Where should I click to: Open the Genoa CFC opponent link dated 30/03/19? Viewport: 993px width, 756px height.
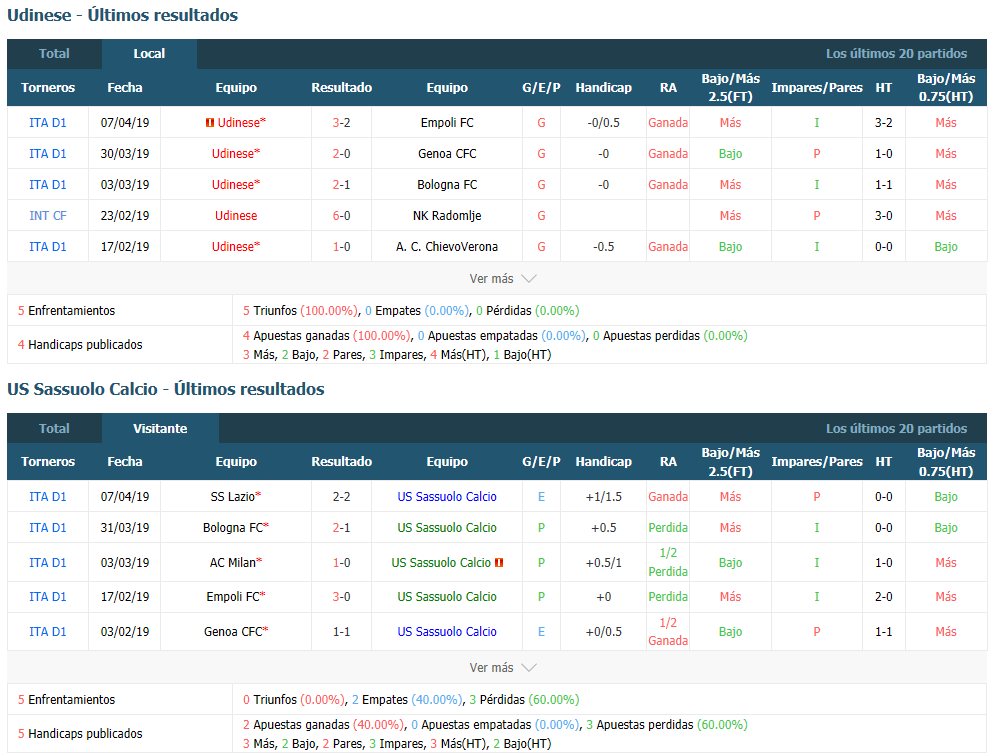click(x=447, y=154)
